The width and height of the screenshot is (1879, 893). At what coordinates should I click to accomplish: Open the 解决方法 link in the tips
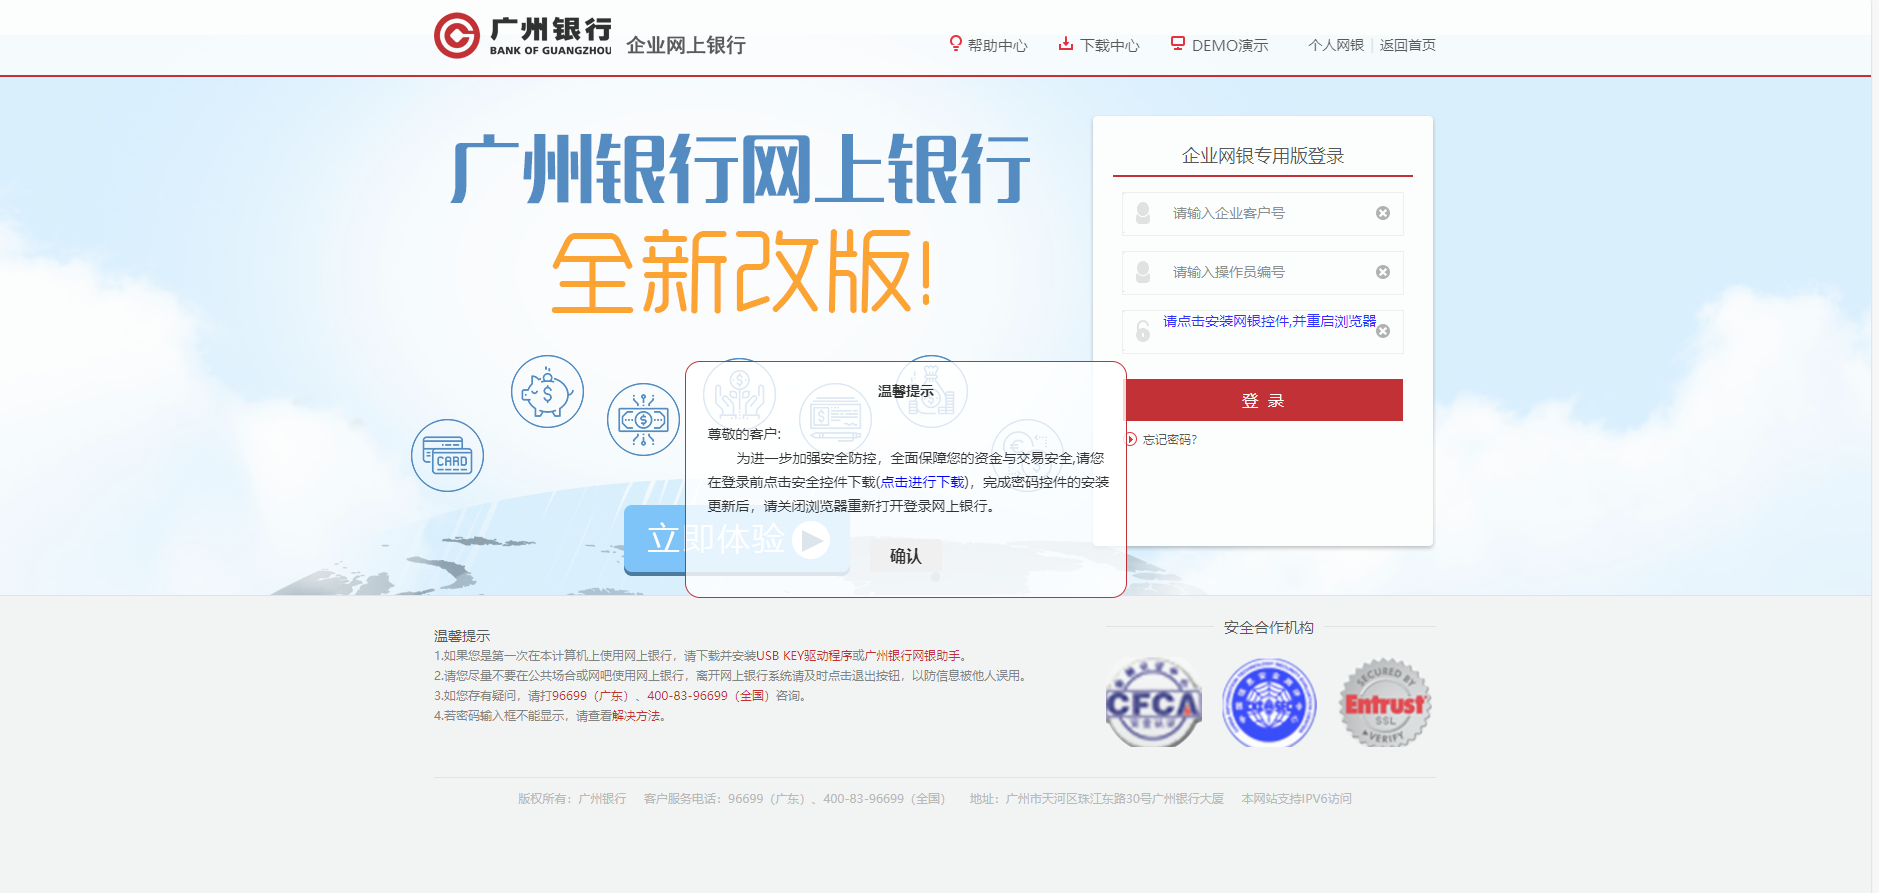pyautogui.click(x=636, y=716)
